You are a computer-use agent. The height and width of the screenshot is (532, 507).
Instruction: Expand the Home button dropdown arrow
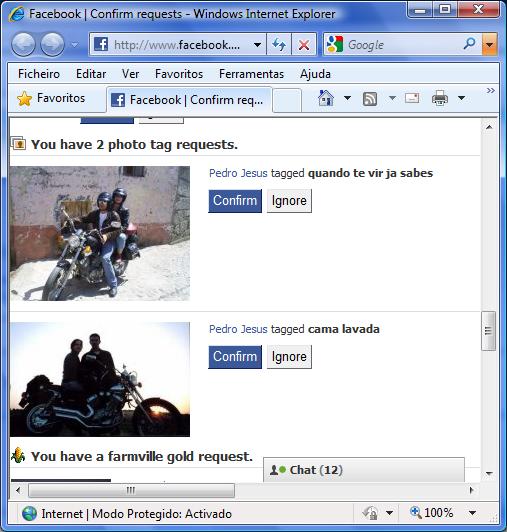pyautogui.click(x=347, y=98)
